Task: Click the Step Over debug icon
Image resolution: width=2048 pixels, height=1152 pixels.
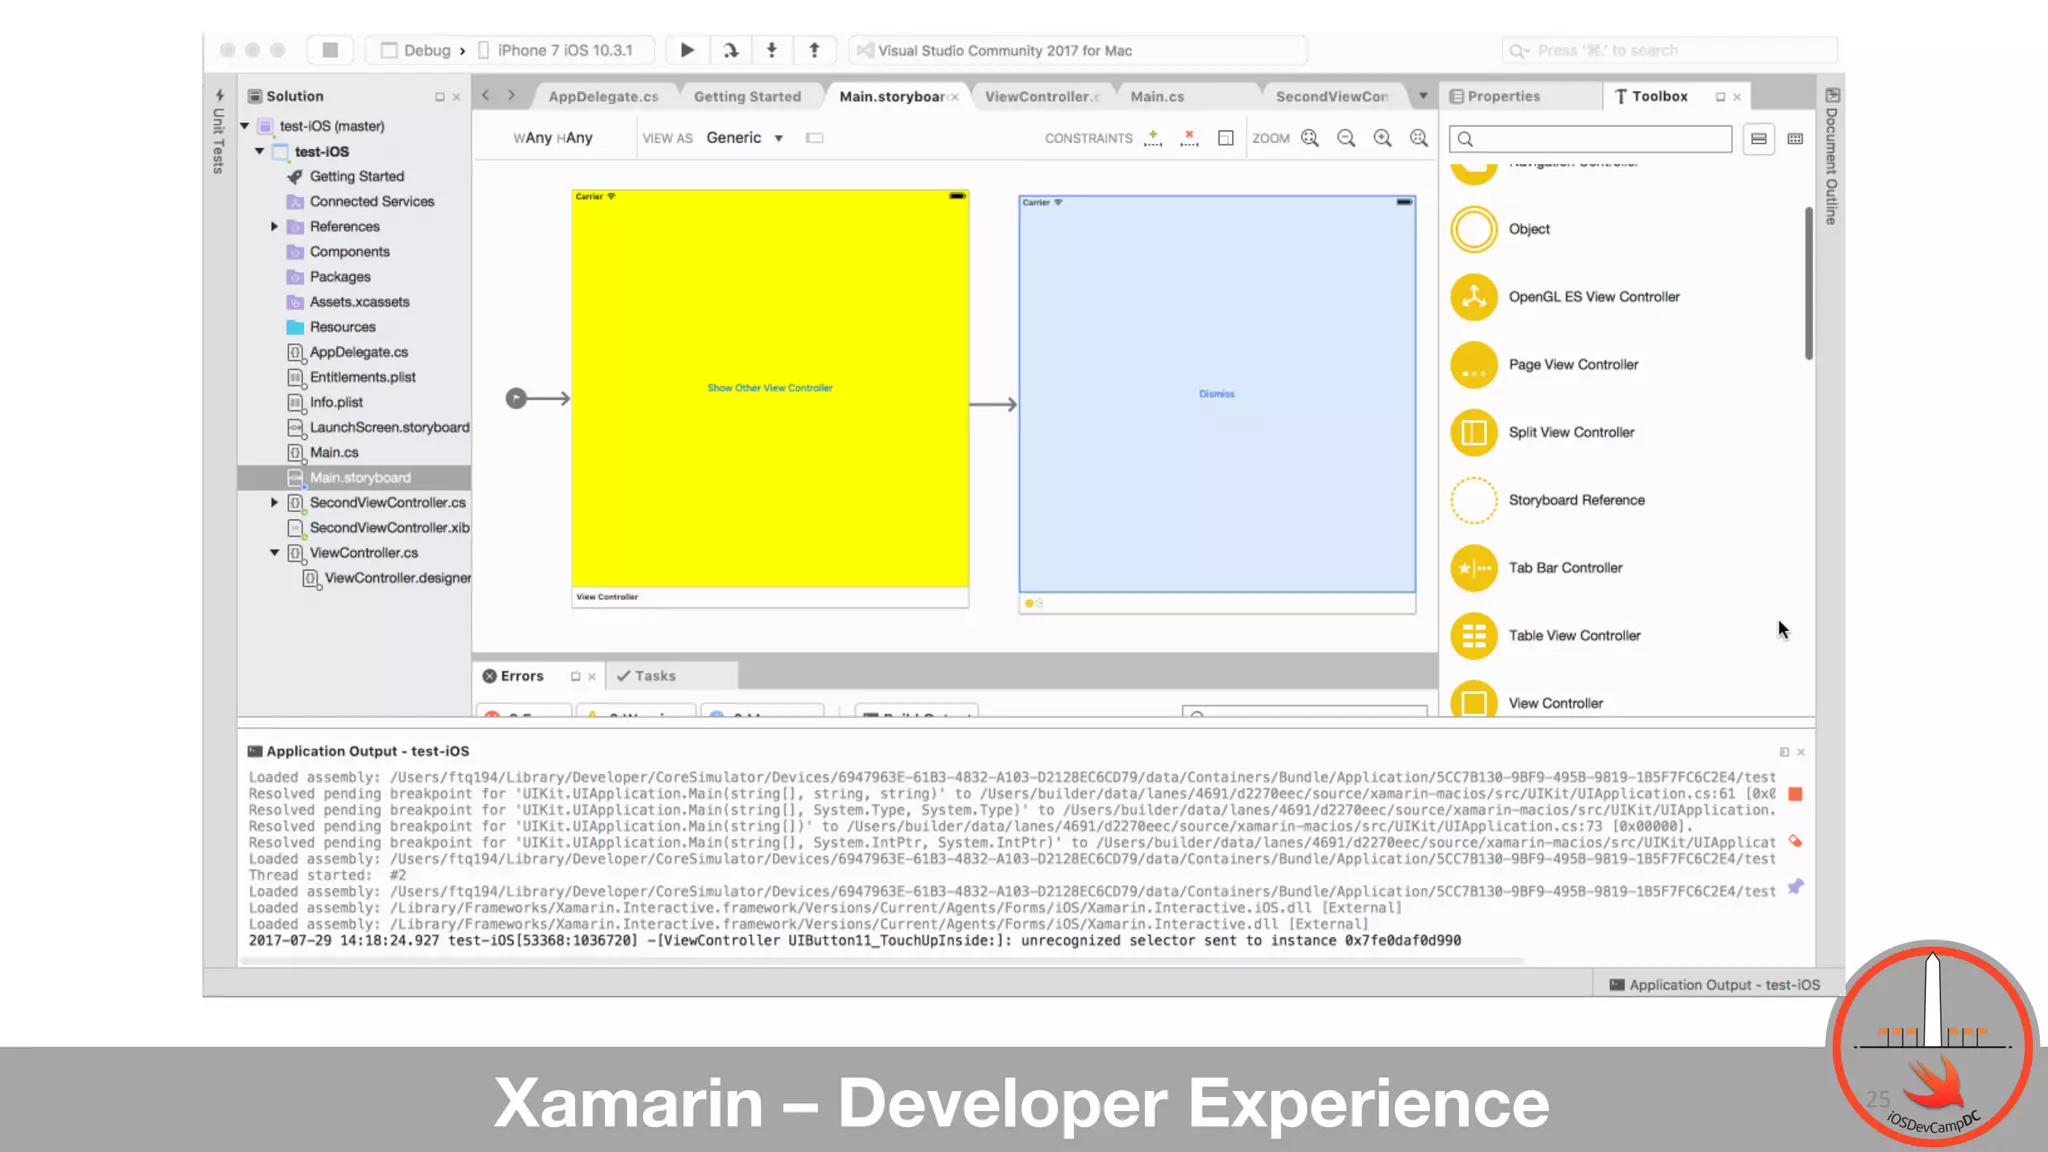Action: click(731, 50)
